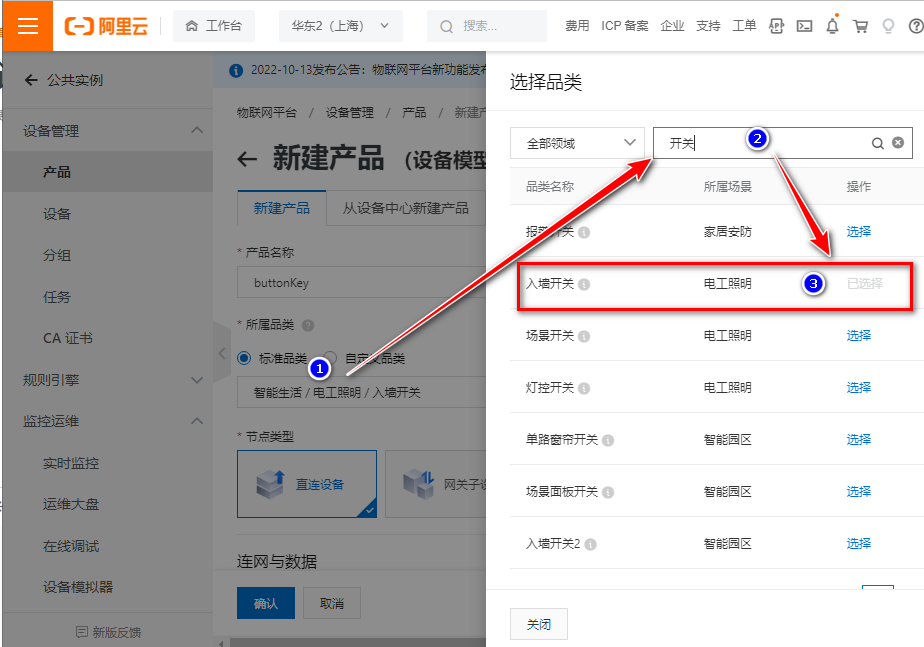Image resolution: width=924 pixels, height=647 pixels.
Task: Click the lightbulb suggestion icon
Action: pos(887,26)
